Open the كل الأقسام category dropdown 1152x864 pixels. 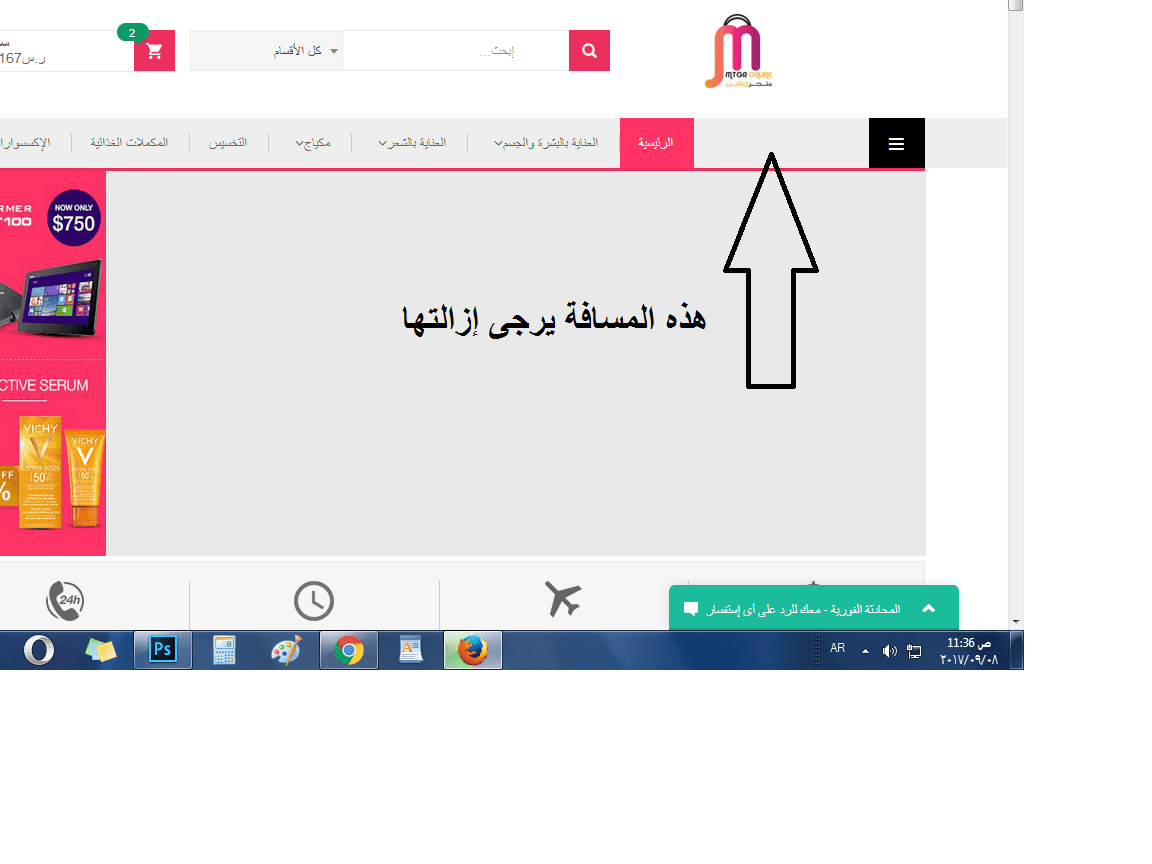pyautogui.click(x=267, y=51)
